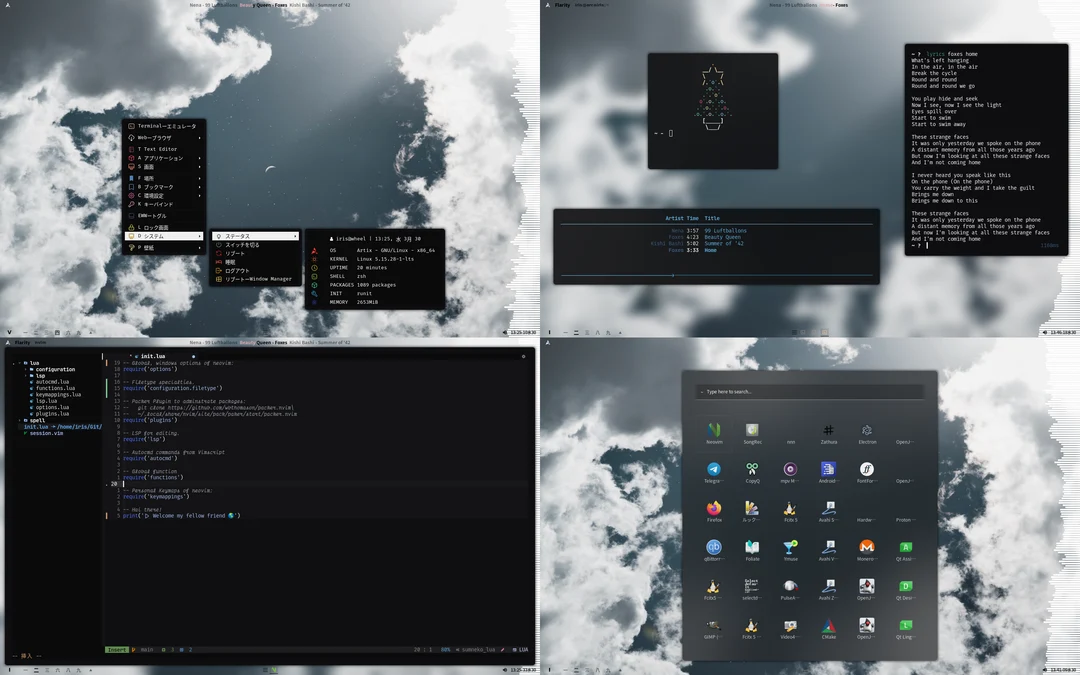The height and width of the screenshot is (675, 1080).
Task: Open Ymuse music client icon
Action: (791, 548)
